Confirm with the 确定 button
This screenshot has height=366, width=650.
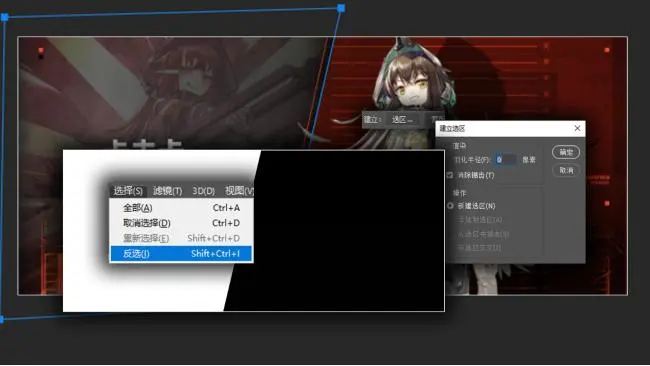coord(566,152)
